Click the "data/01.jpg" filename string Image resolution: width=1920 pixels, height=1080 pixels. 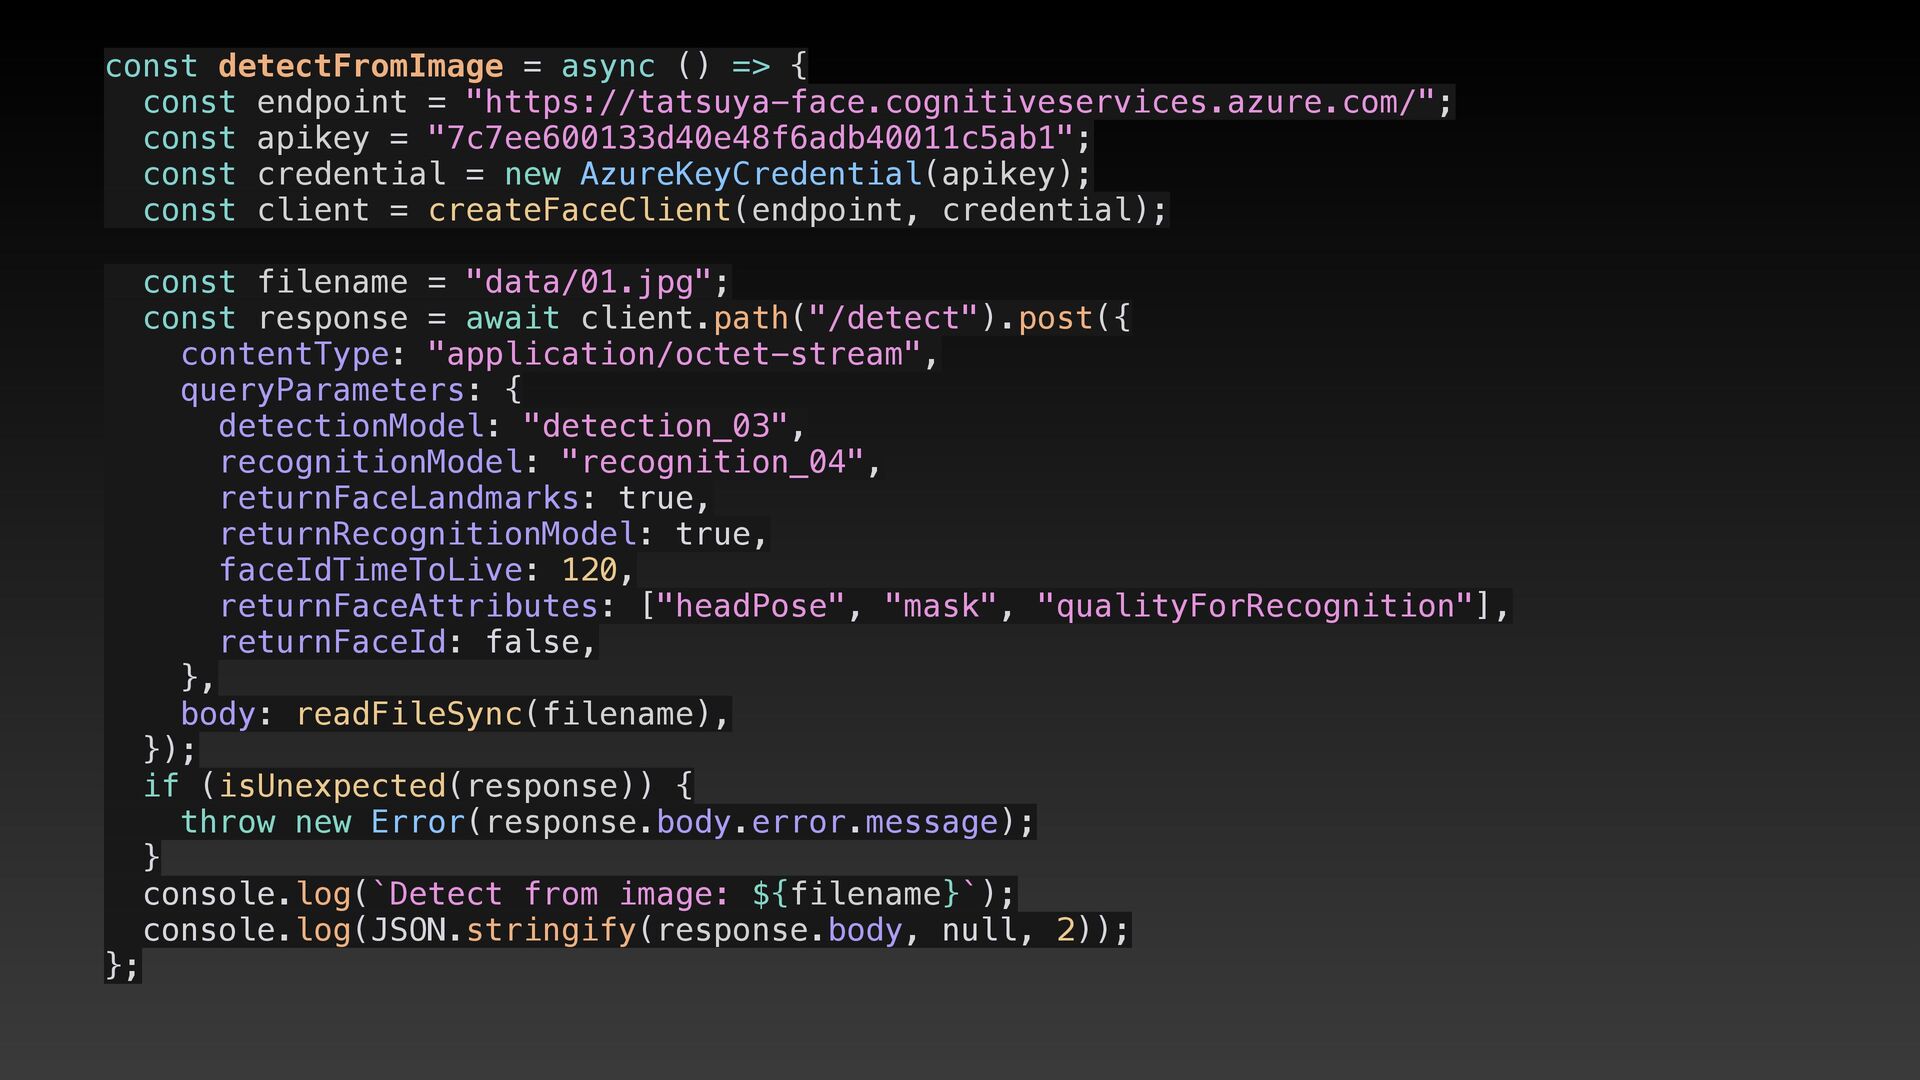coord(588,282)
